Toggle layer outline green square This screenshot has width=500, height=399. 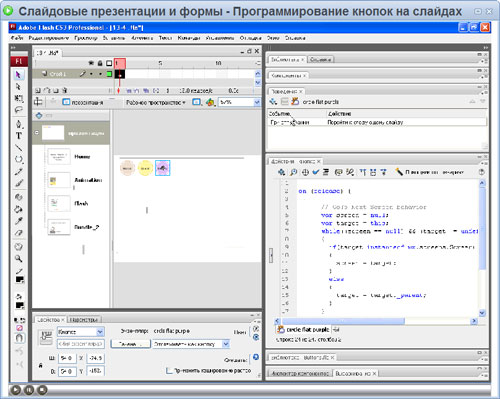109,74
